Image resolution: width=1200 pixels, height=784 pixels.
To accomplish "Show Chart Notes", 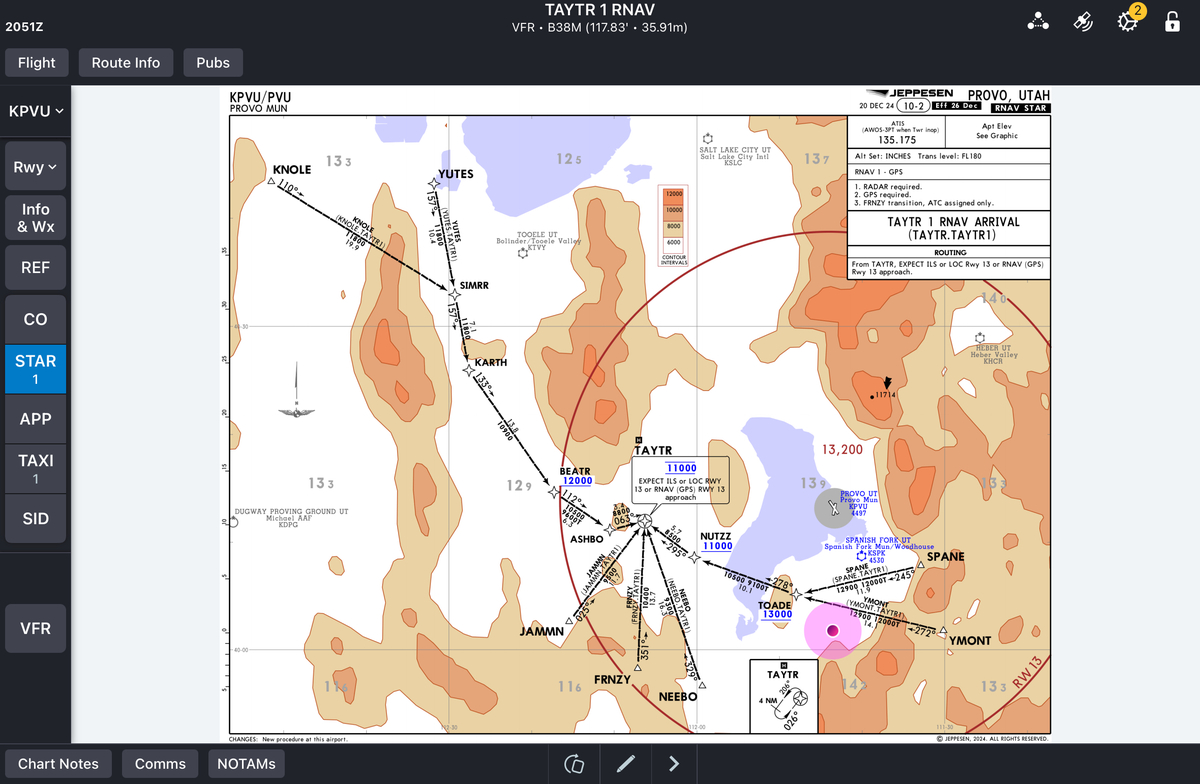I will click(58, 764).
